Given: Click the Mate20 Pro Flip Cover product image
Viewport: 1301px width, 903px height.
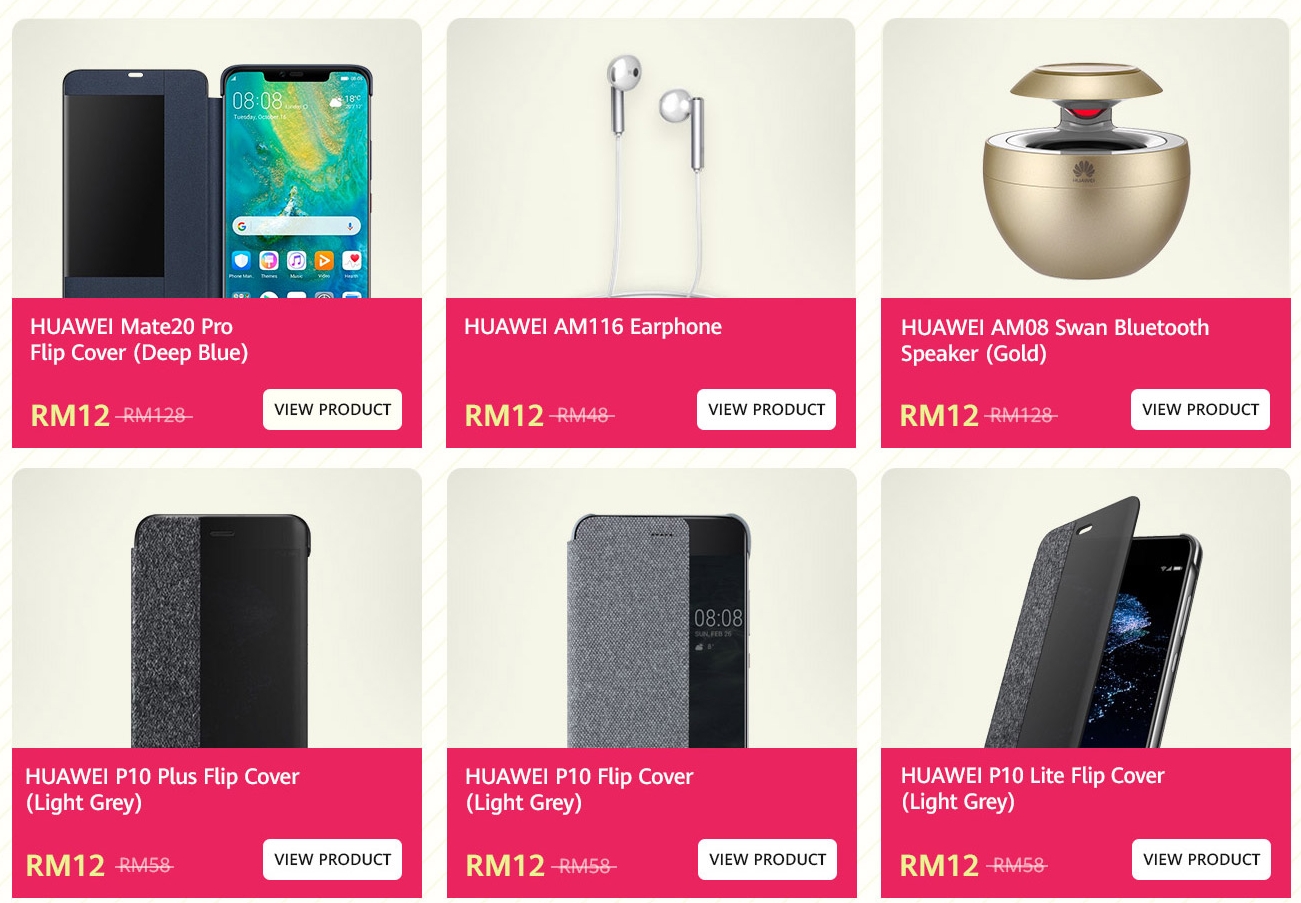Looking at the screenshot, I should (217, 158).
